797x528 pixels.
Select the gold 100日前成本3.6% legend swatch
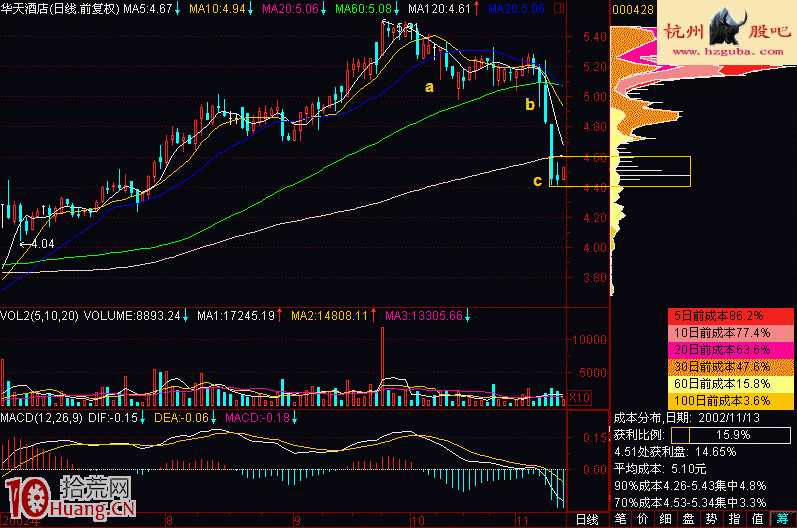pos(731,401)
